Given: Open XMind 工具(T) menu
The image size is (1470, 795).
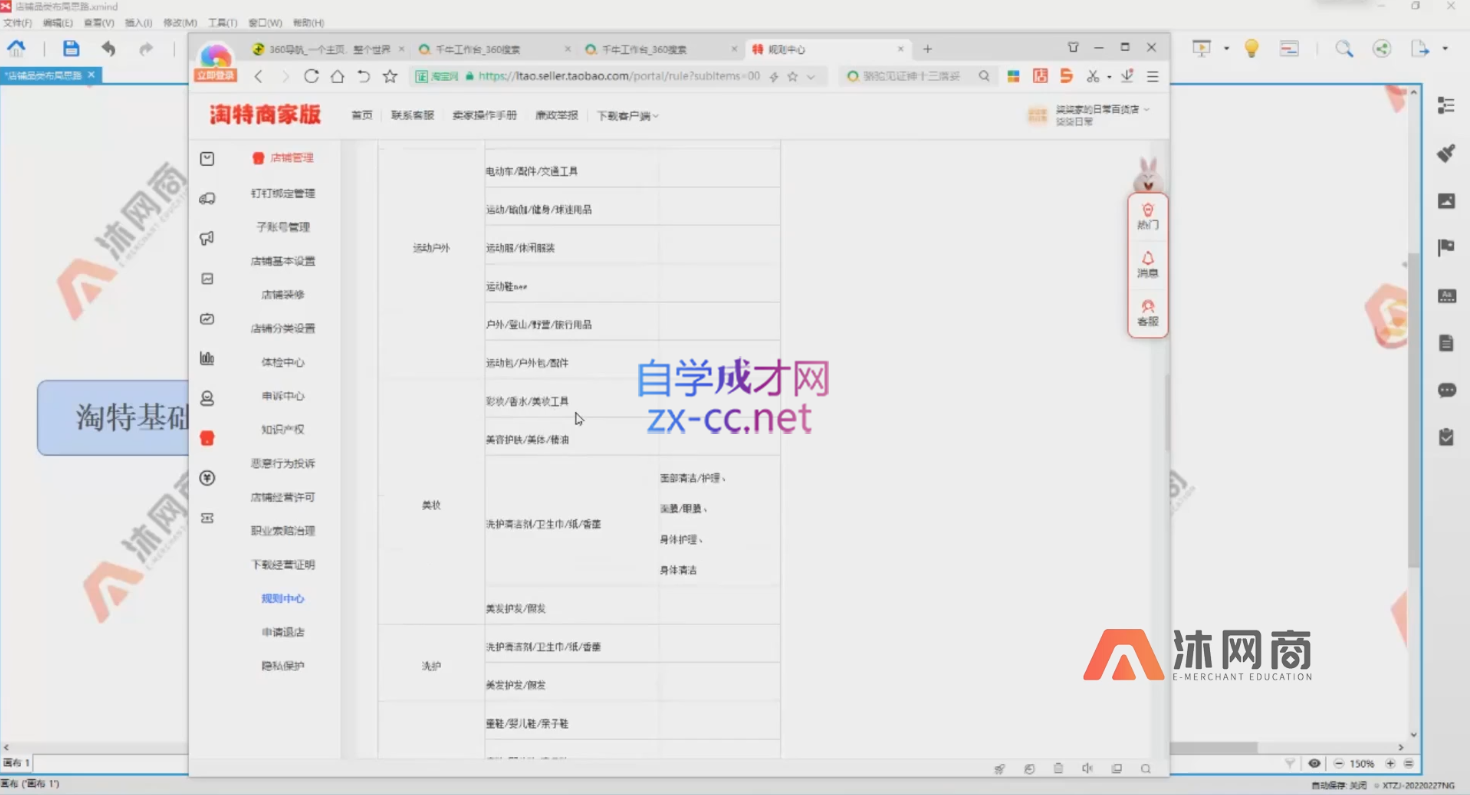Looking at the screenshot, I should coord(222,22).
